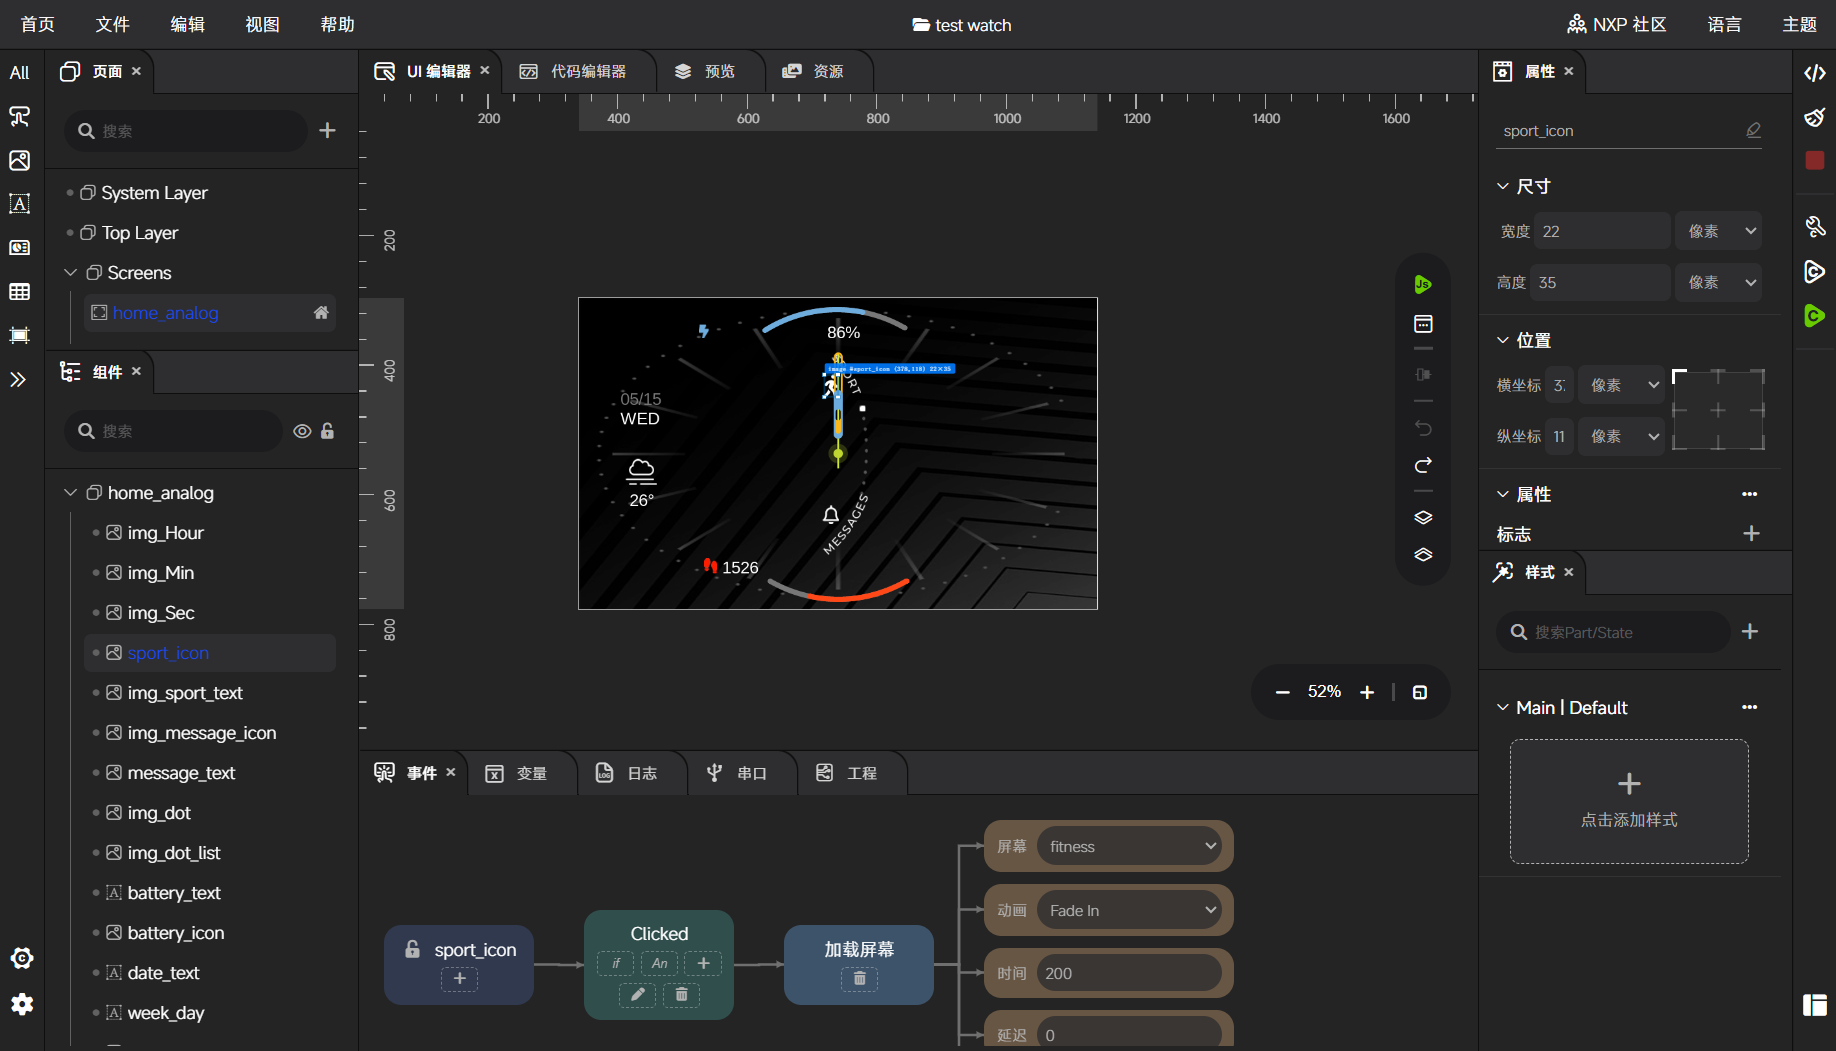Focus the Part/State search field
The image size is (1836, 1051).
1613,632
